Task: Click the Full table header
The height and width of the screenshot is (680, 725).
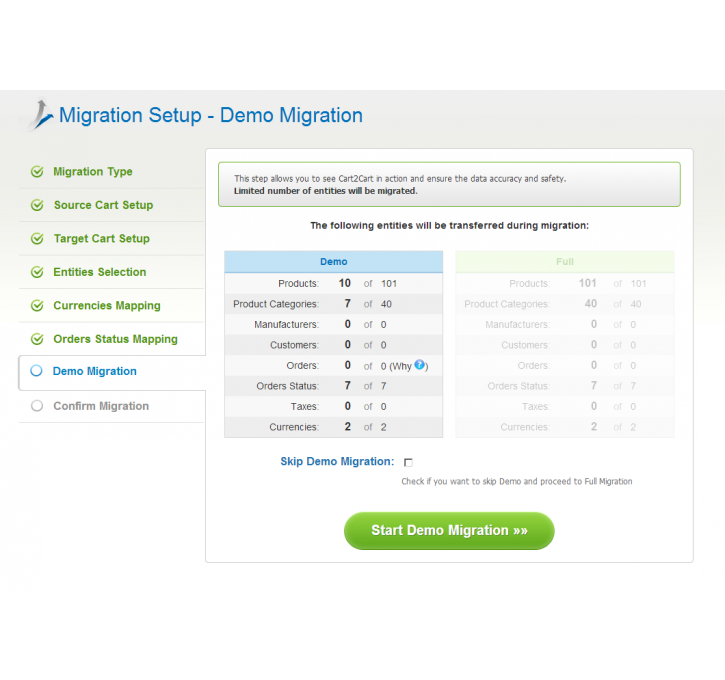Action: pos(565,262)
